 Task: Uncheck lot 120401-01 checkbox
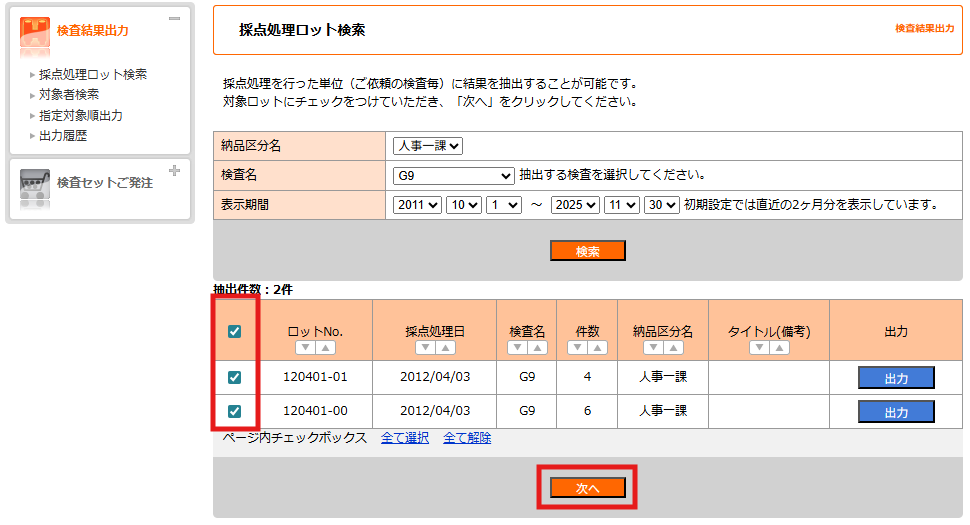(x=235, y=378)
